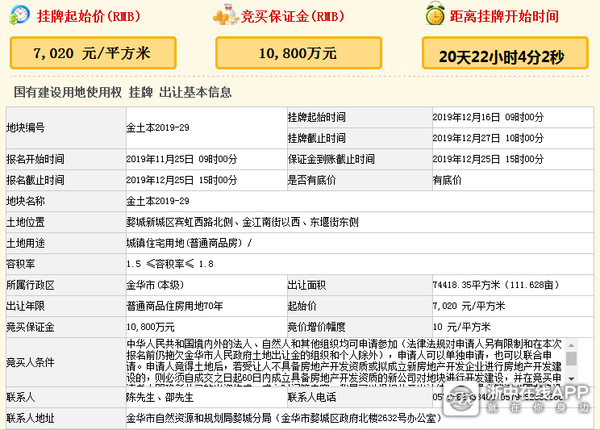Viewport: 600px width, 430px height.
Task: Click inside the 竞买人条件 text area
Action: tap(340, 363)
